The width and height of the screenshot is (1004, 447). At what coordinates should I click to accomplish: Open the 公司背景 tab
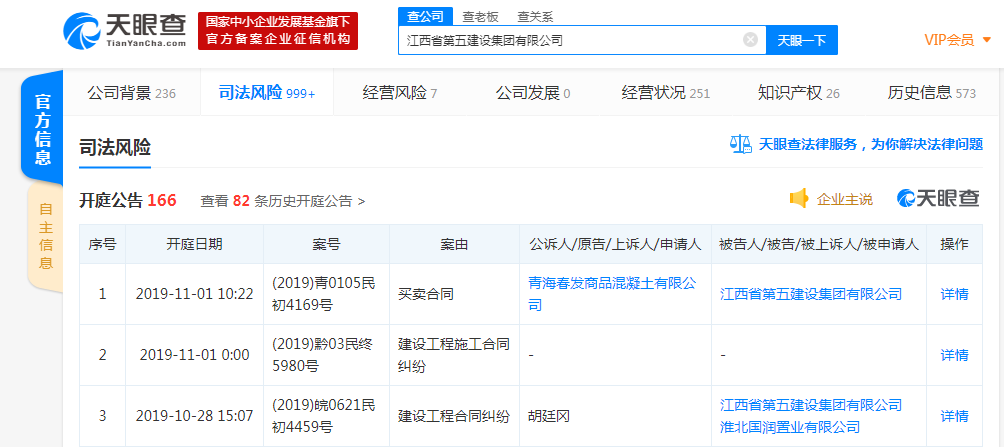pyautogui.click(x=131, y=93)
